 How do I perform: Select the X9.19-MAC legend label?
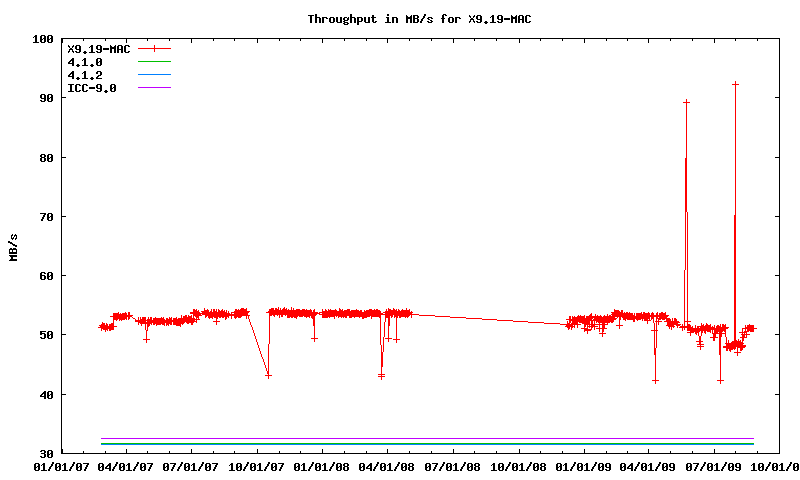[x=98, y=48]
